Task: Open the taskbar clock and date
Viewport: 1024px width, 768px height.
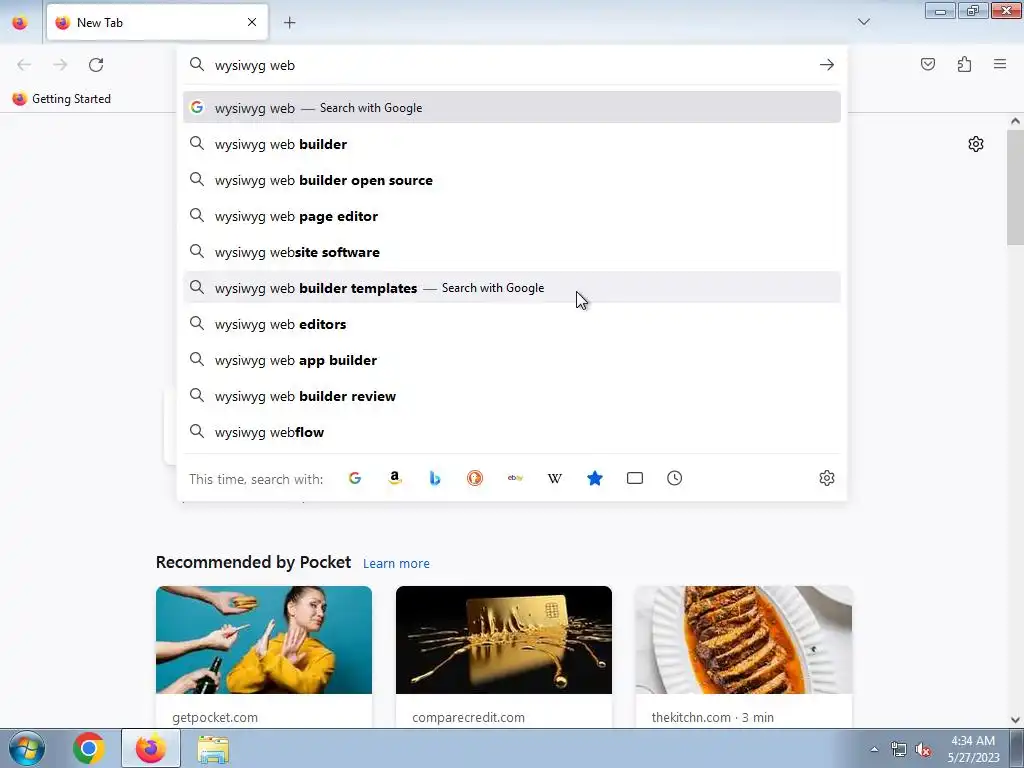Action: click(973, 749)
